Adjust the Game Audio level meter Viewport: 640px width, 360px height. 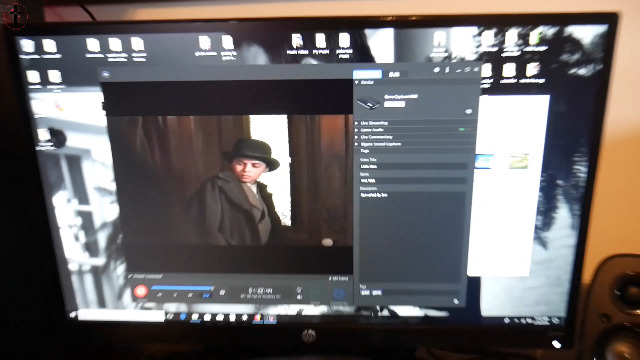(x=464, y=129)
